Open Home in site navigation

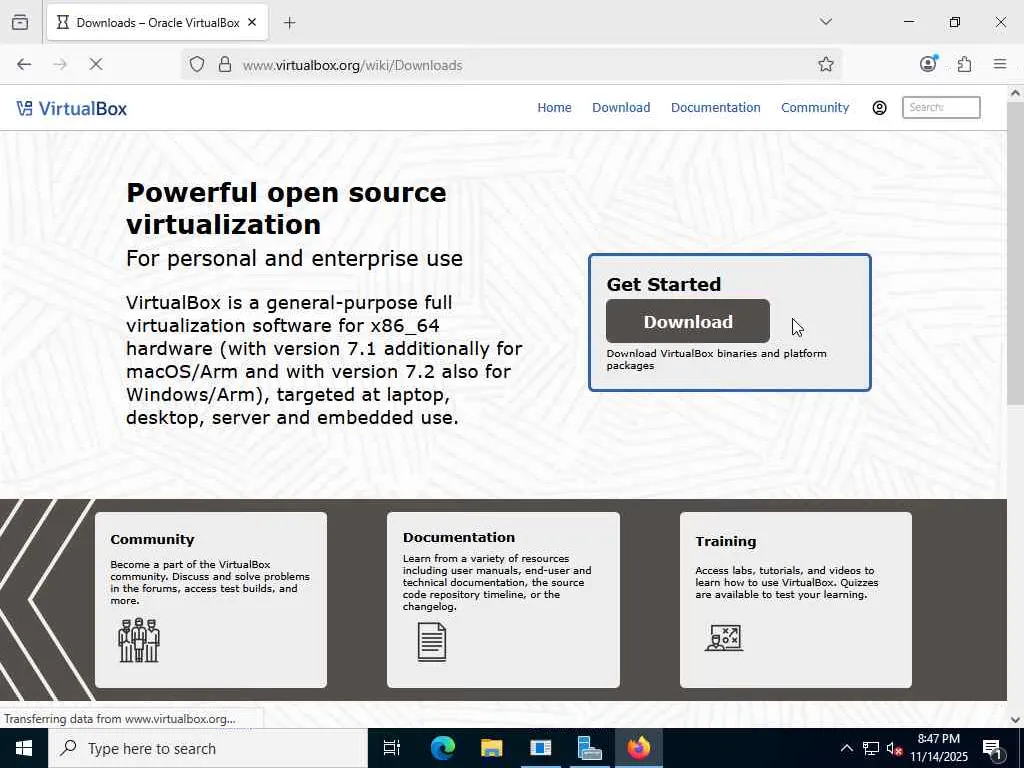click(554, 108)
